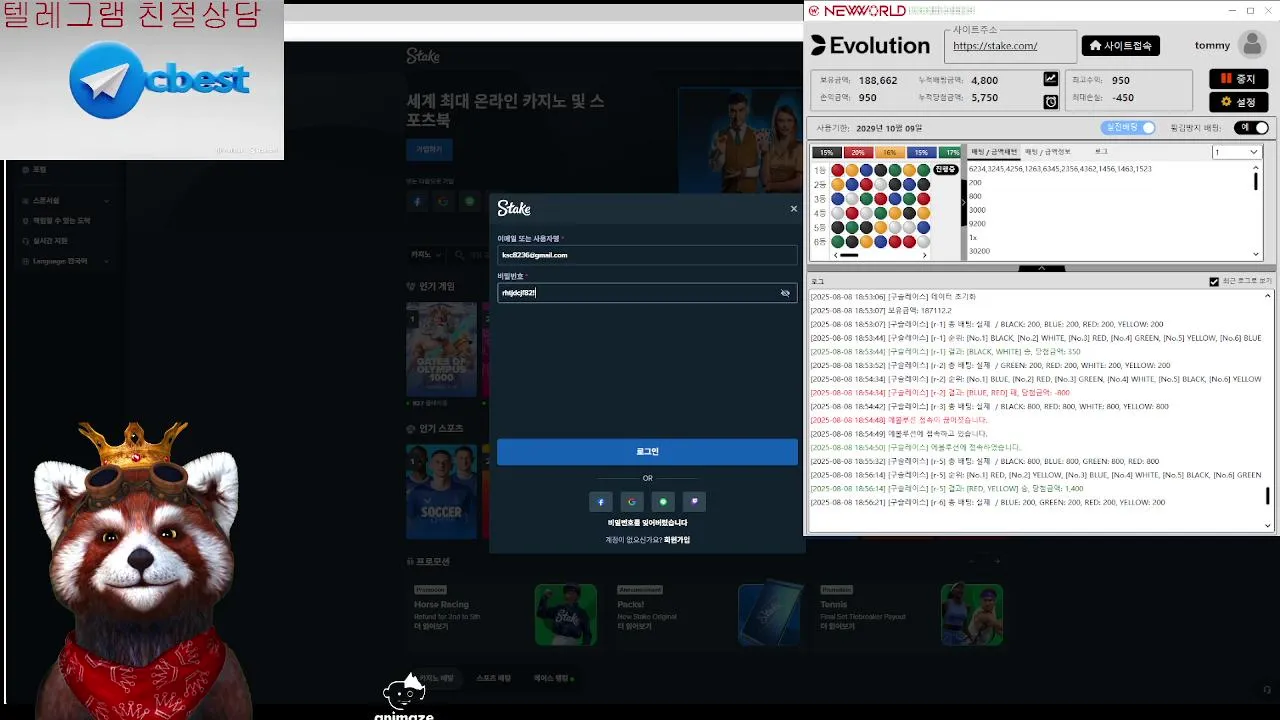
Task: Click the red 20% color bar
Action: 857,153
